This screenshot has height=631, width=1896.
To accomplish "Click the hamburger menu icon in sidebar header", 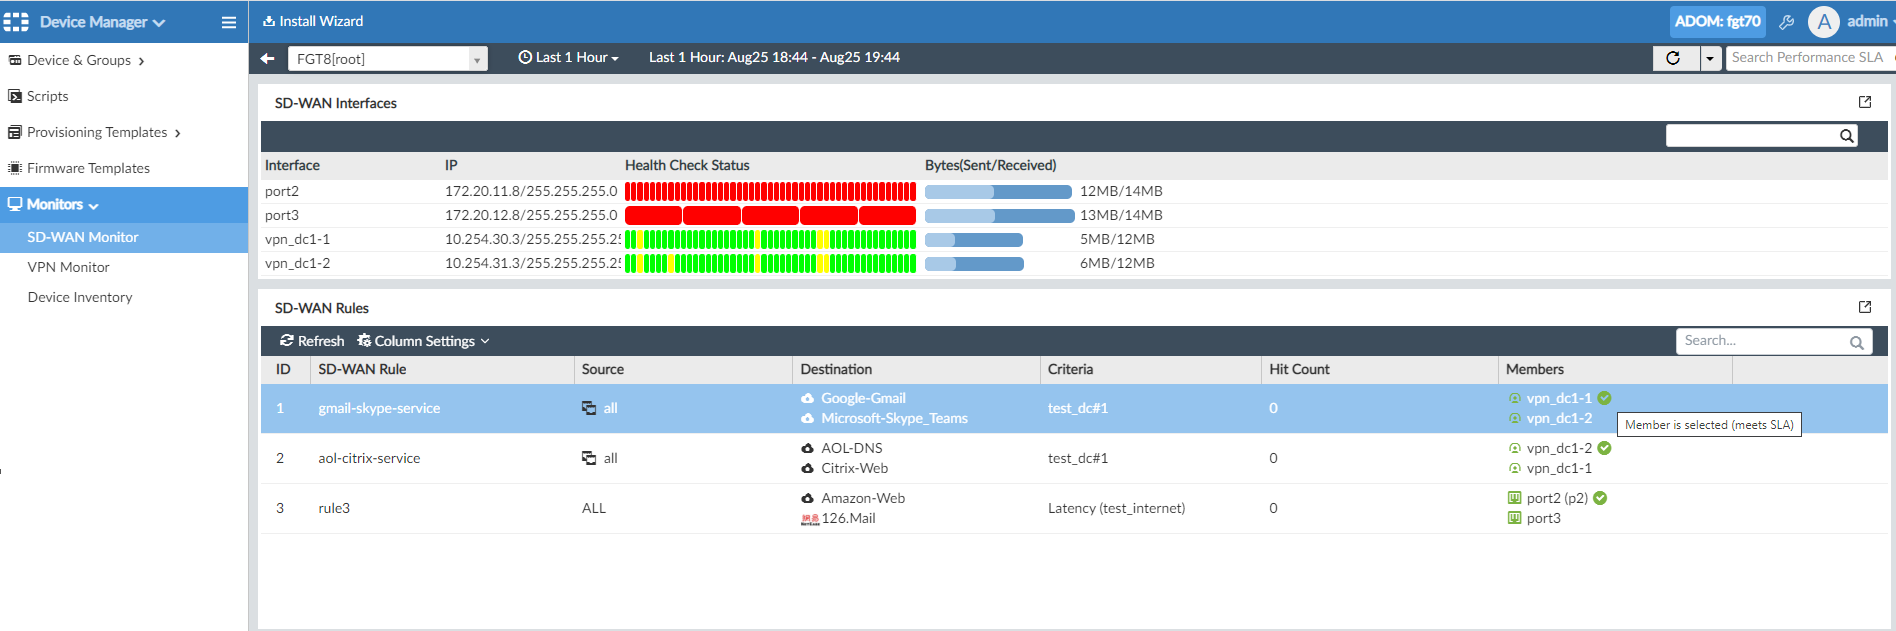I will pos(228,22).
